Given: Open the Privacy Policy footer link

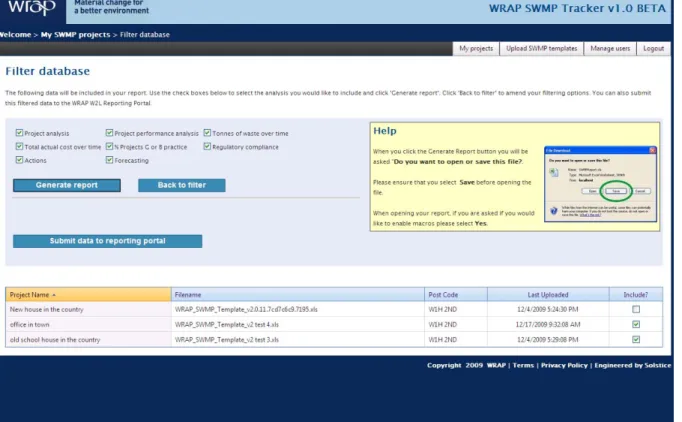Looking at the screenshot, I should pyautogui.click(x=564, y=365).
